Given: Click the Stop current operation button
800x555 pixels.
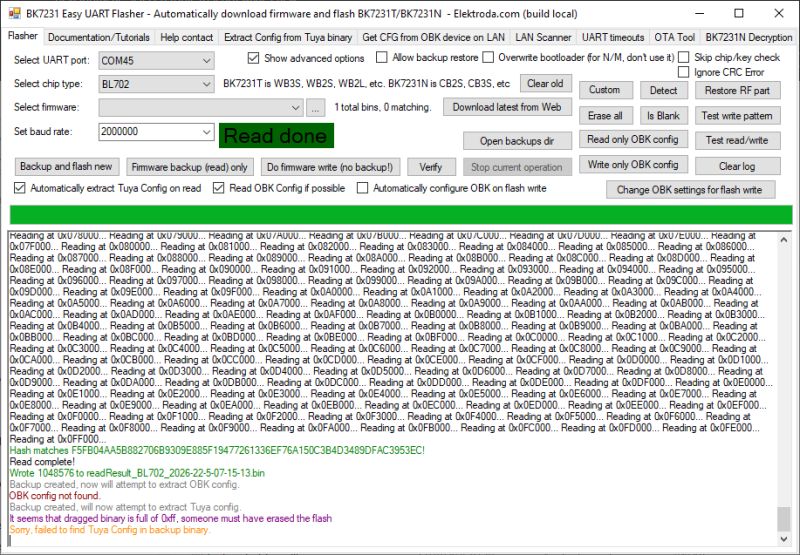Looking at the screenshot, I should click(517, 167).
